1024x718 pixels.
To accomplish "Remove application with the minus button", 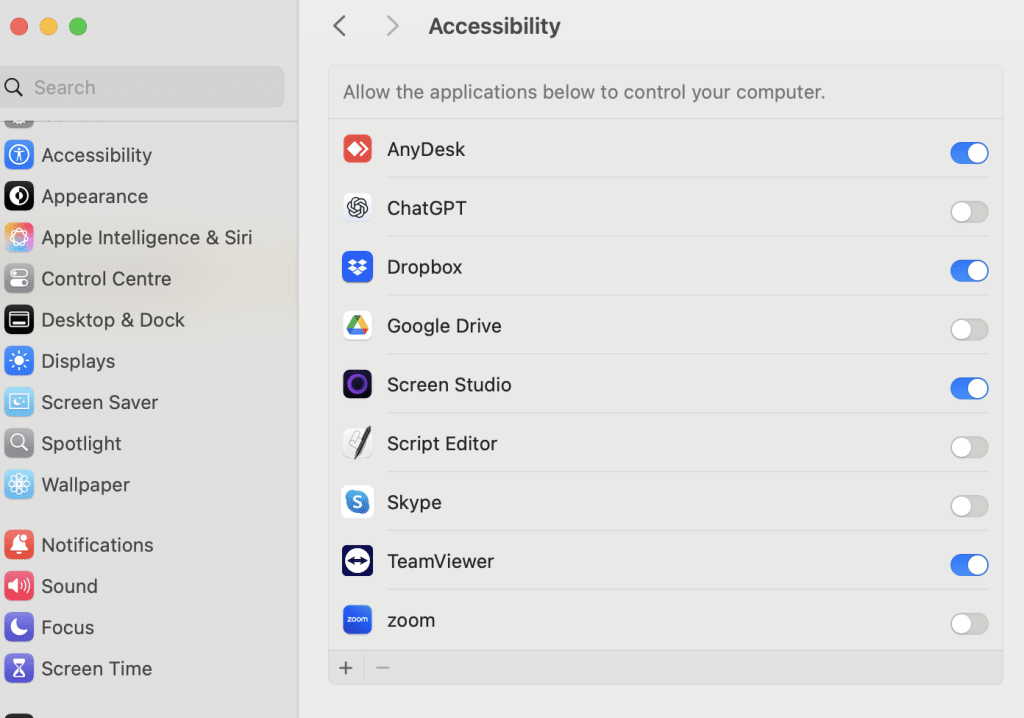I will [383, 668].
